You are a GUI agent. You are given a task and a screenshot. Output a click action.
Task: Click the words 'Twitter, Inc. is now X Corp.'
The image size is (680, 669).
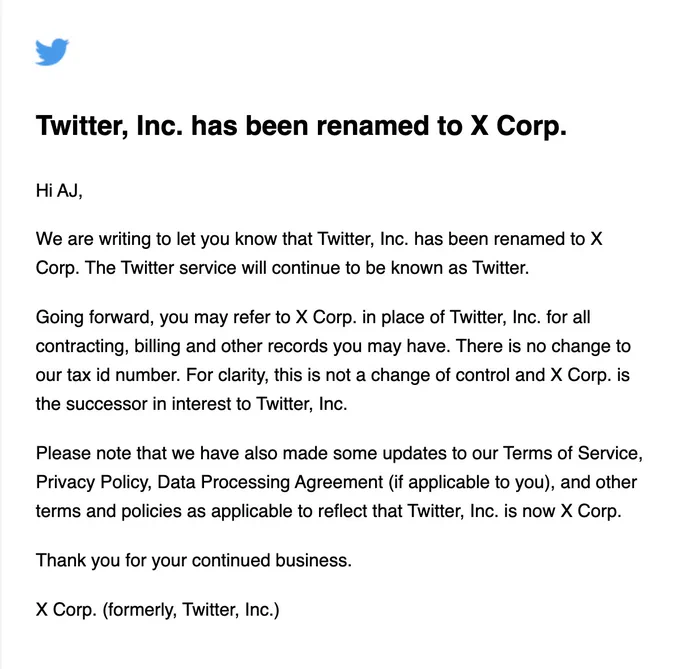[514, 511]
